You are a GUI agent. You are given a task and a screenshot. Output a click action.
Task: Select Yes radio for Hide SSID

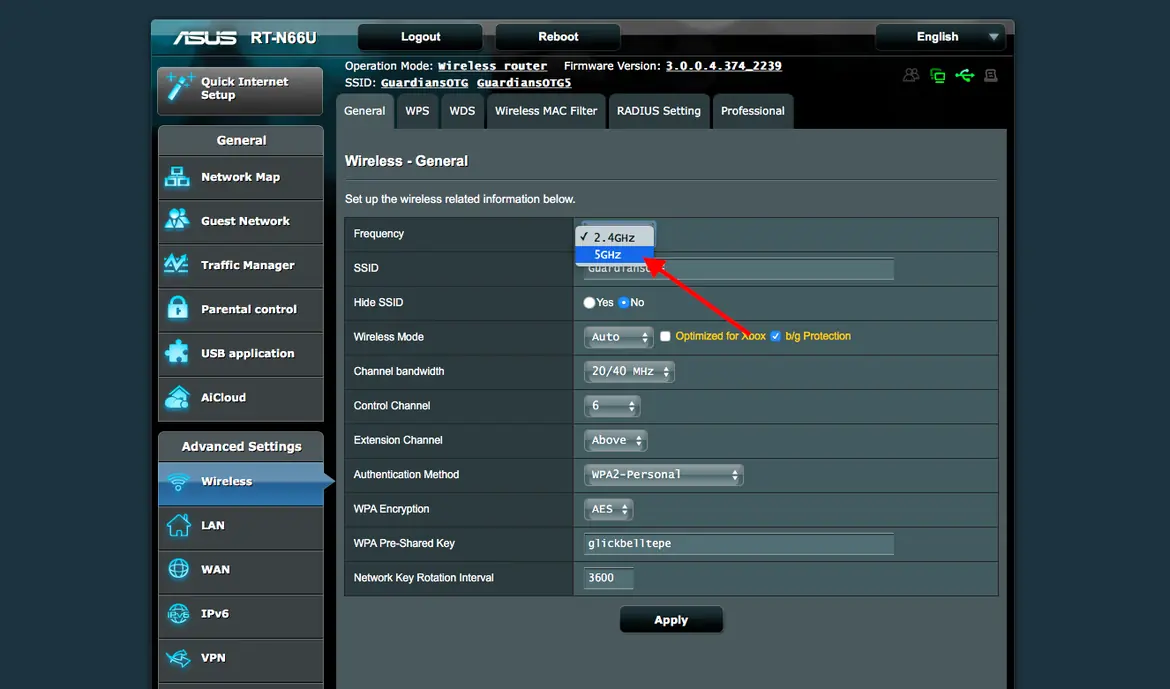coord(589,302)
